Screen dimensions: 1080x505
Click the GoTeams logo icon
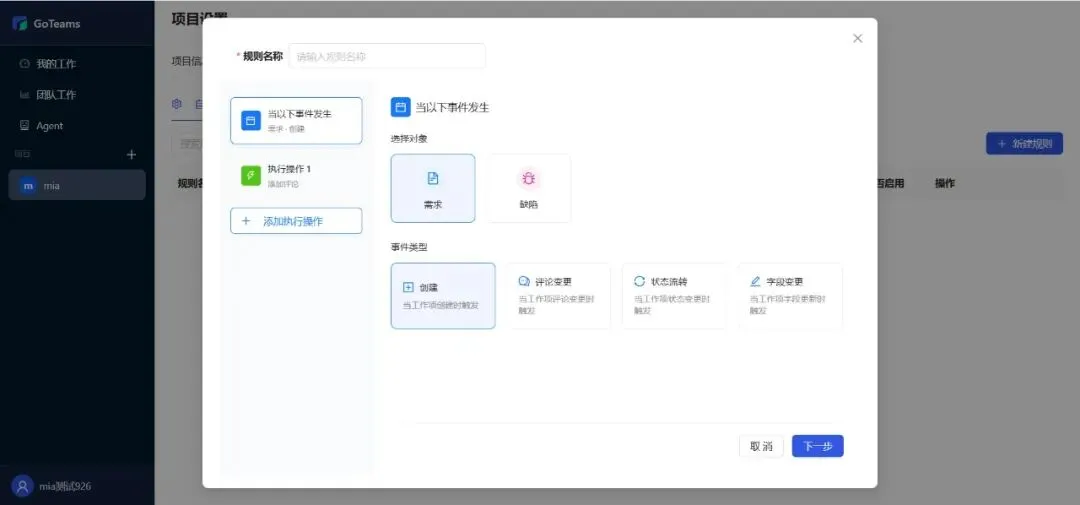pos(20,23)
